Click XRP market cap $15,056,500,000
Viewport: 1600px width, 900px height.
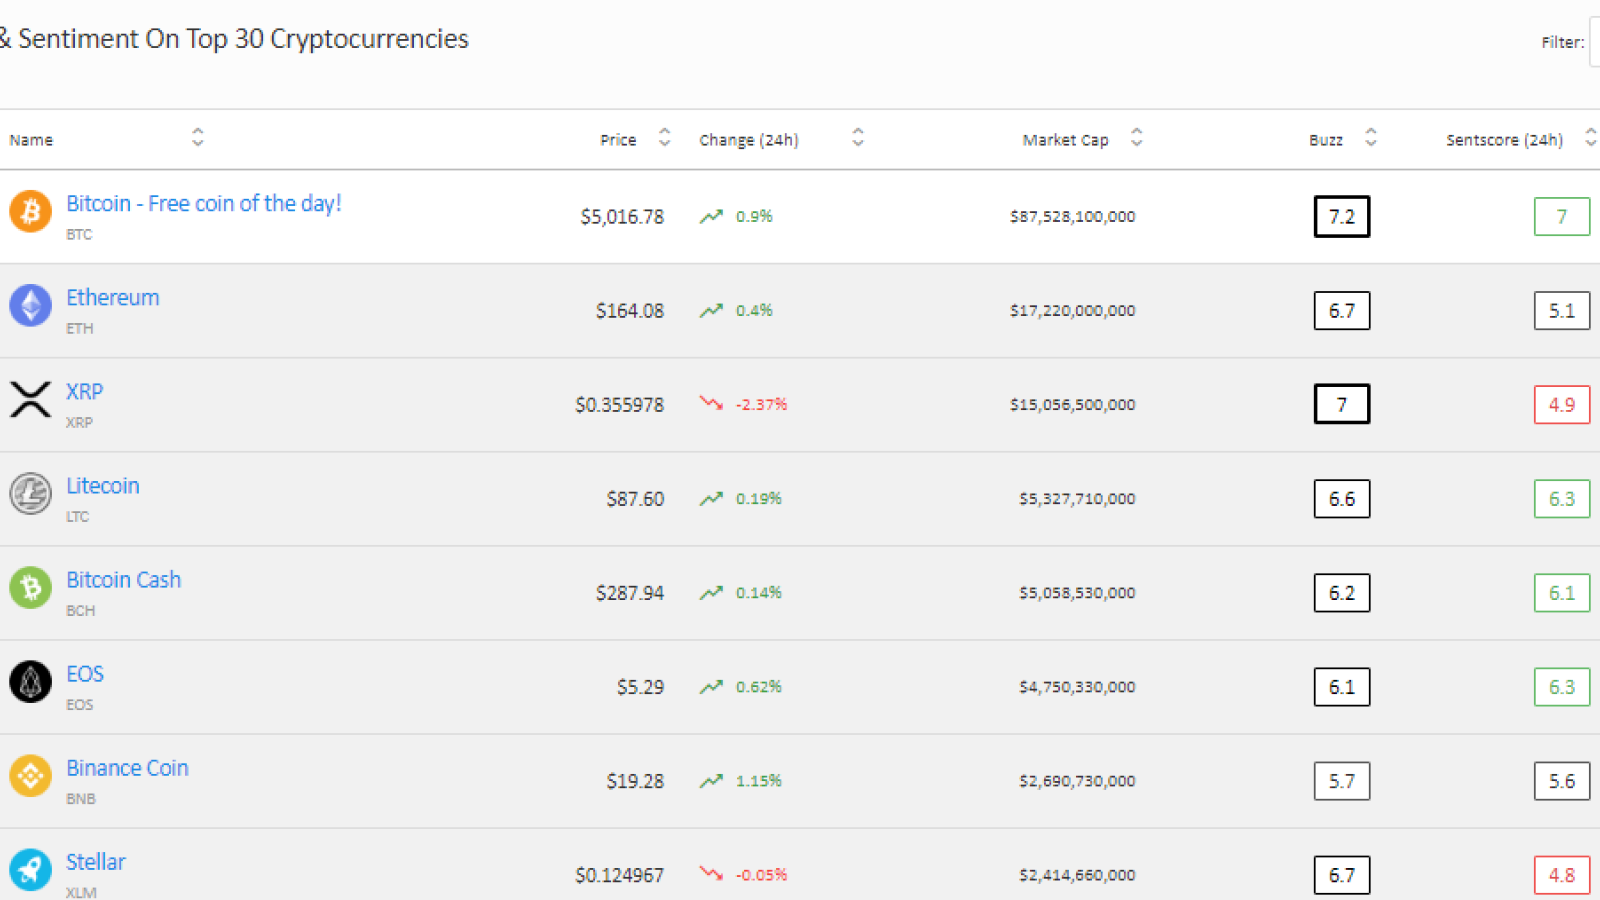click(1072, 404)
